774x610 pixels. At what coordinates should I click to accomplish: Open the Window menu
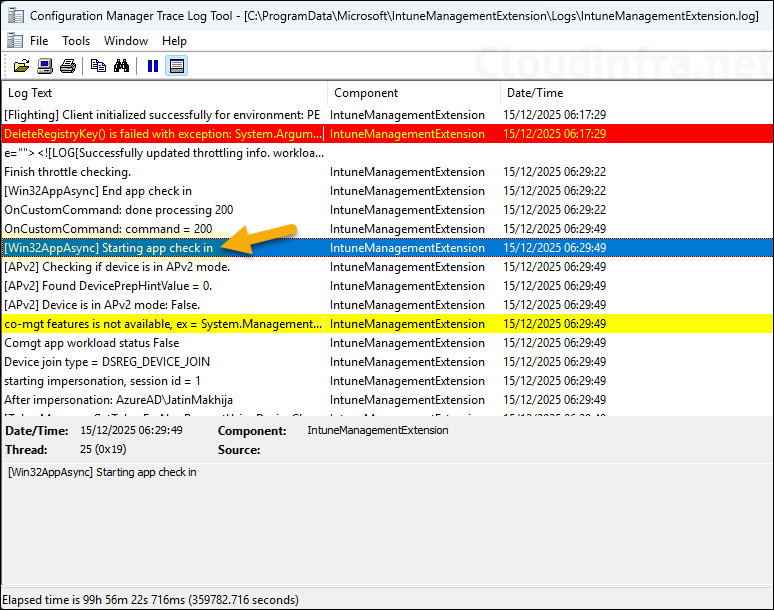coord(126,41)
